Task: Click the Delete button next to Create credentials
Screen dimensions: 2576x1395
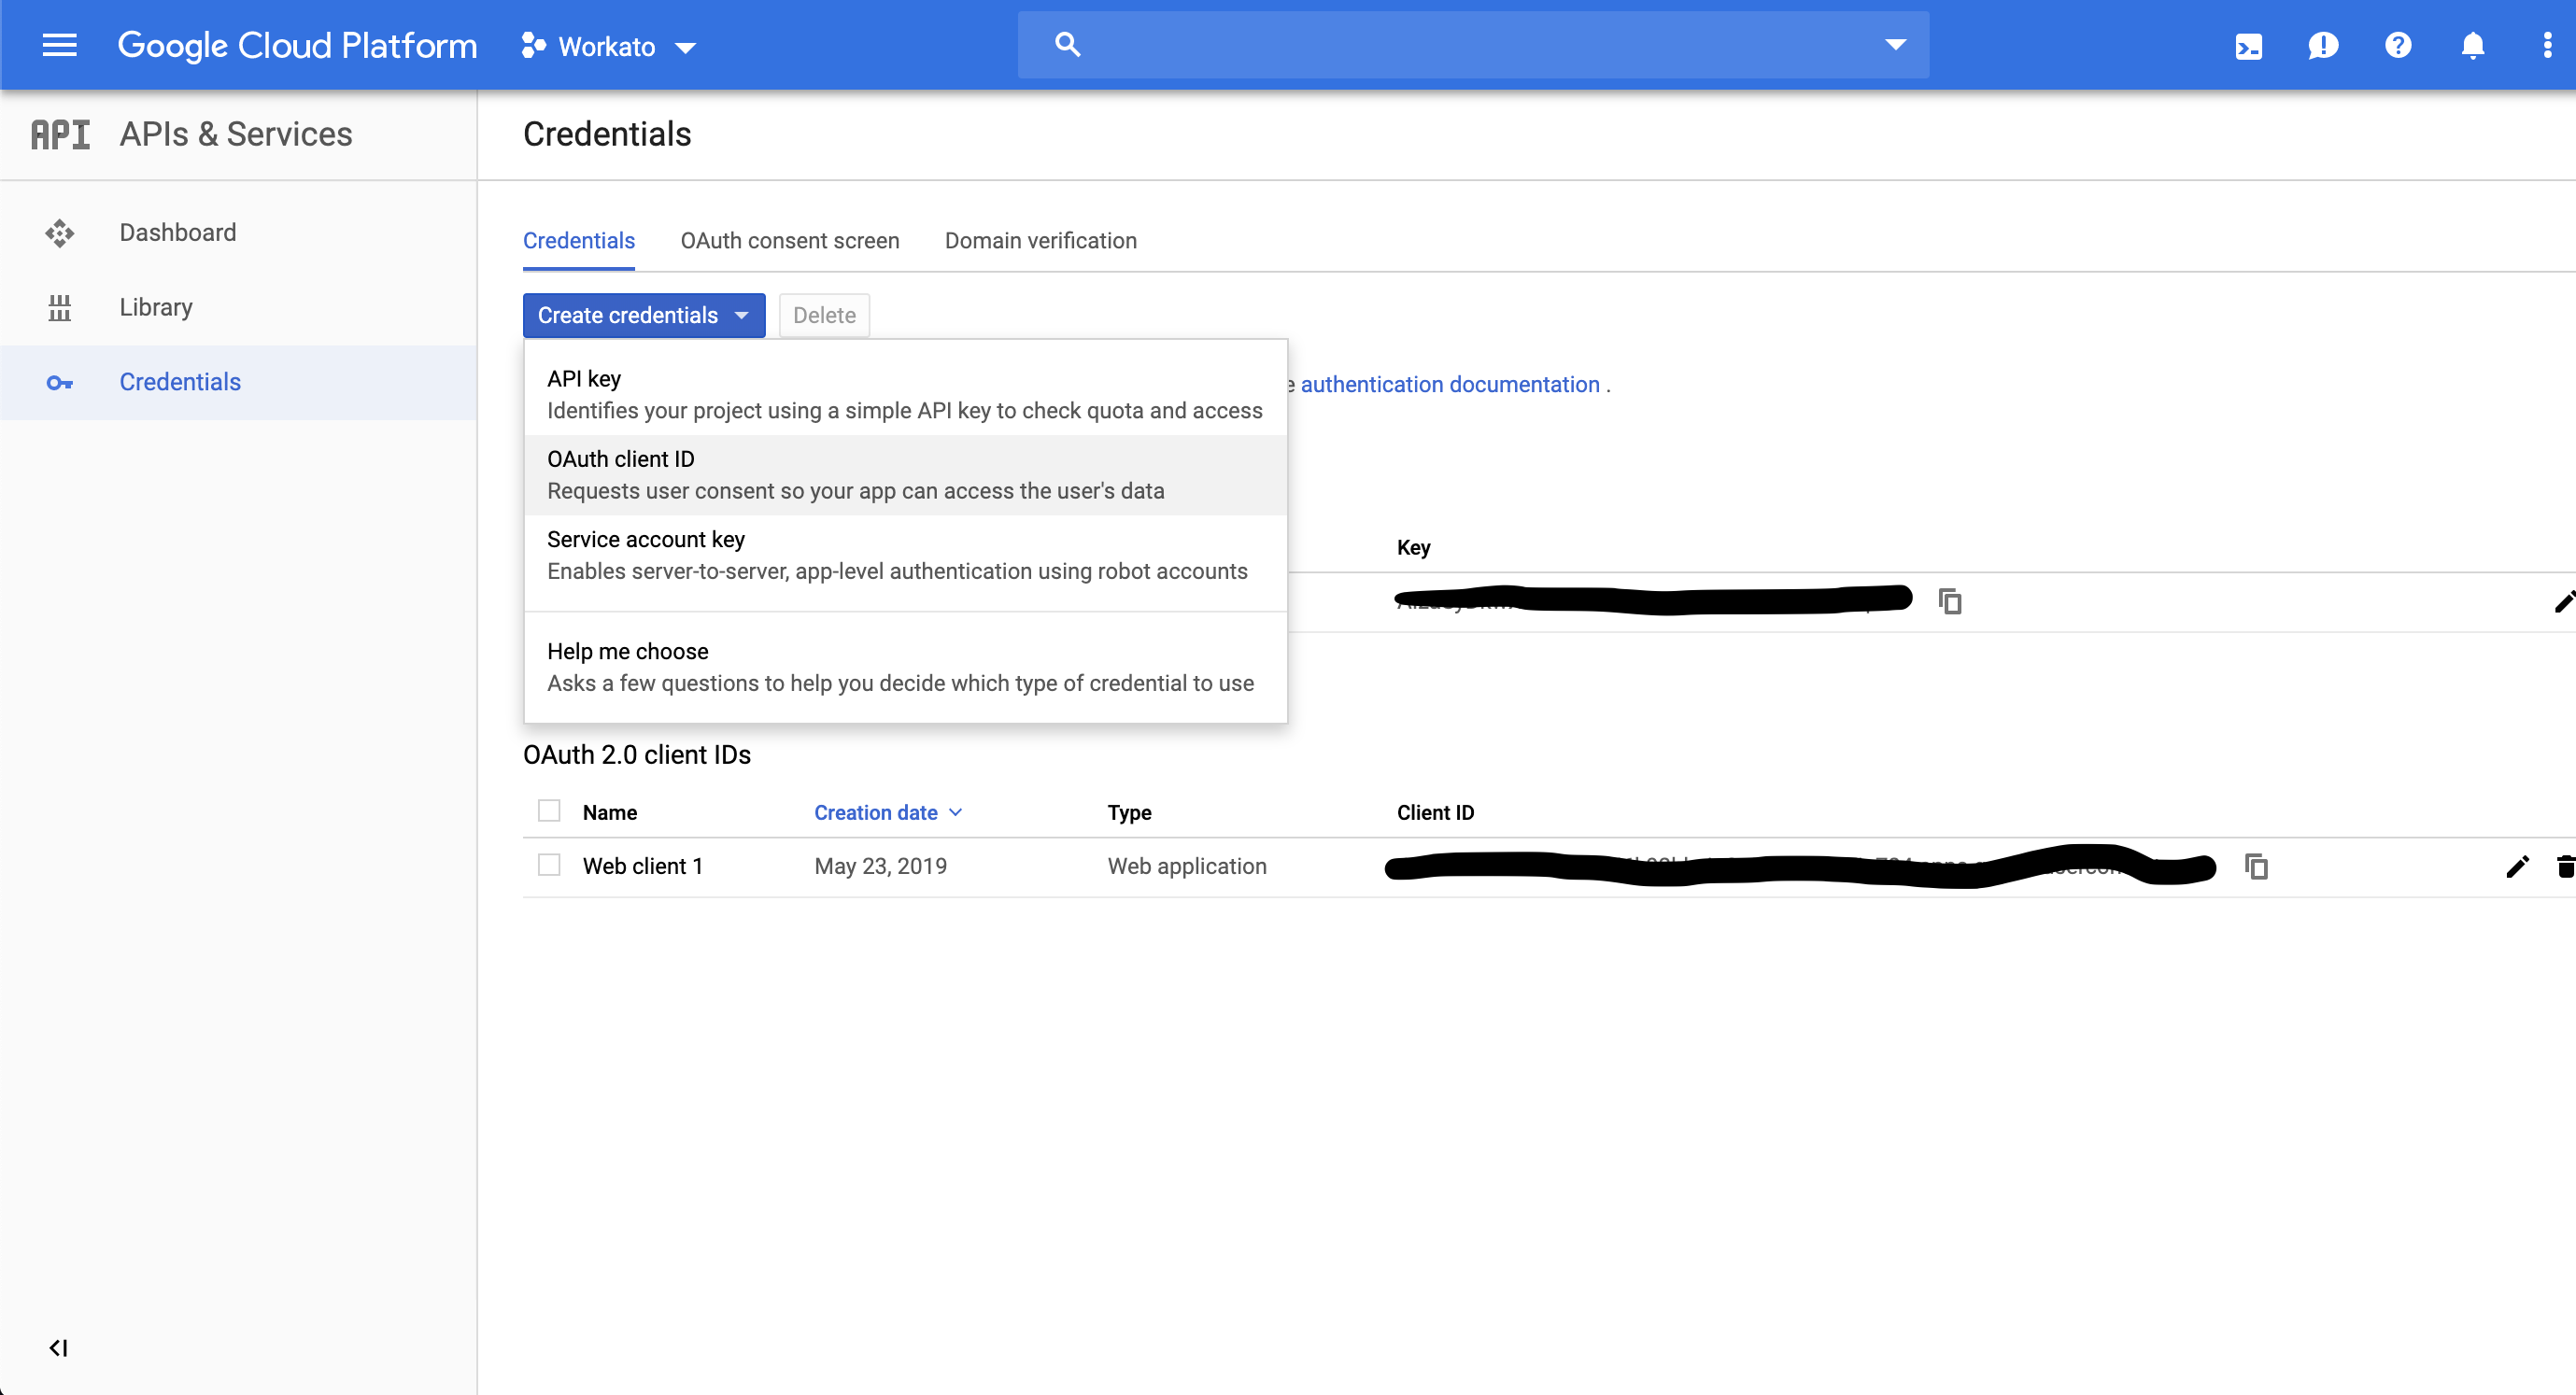Action: click(823, 315)
